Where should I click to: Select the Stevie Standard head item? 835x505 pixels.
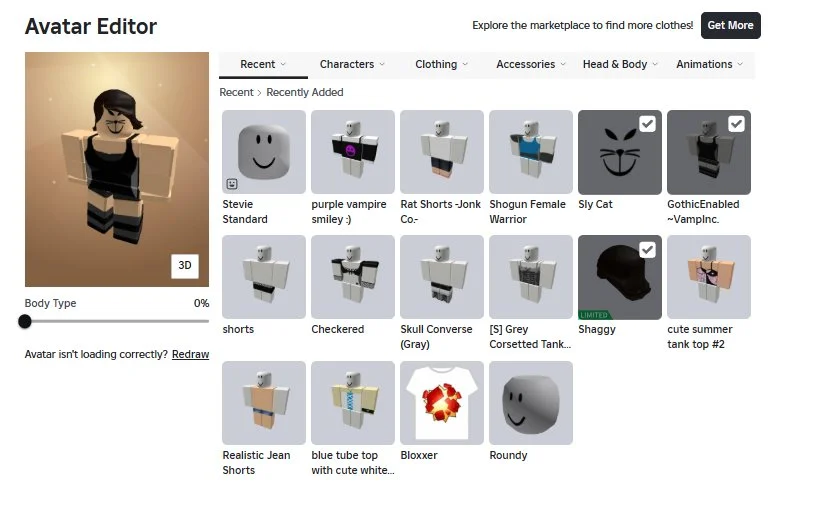[264, 152]
